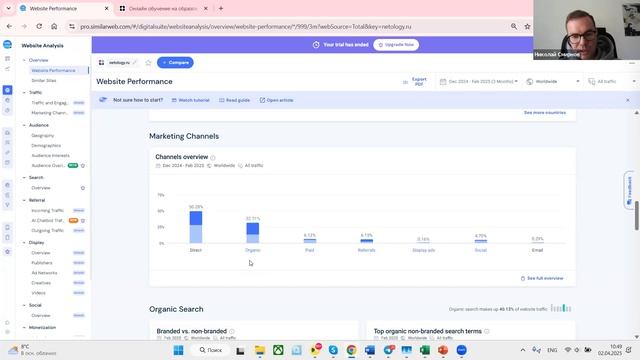Go to browser home page
Screen dimensions: 640x360
54,27
